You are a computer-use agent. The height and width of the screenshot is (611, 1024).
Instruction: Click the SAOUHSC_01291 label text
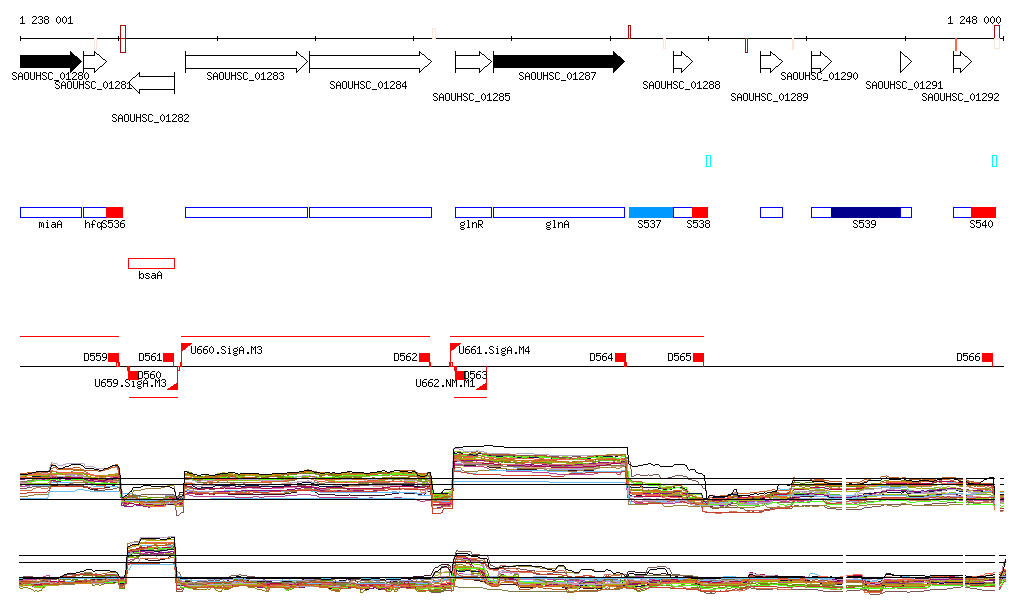point(904,86)
